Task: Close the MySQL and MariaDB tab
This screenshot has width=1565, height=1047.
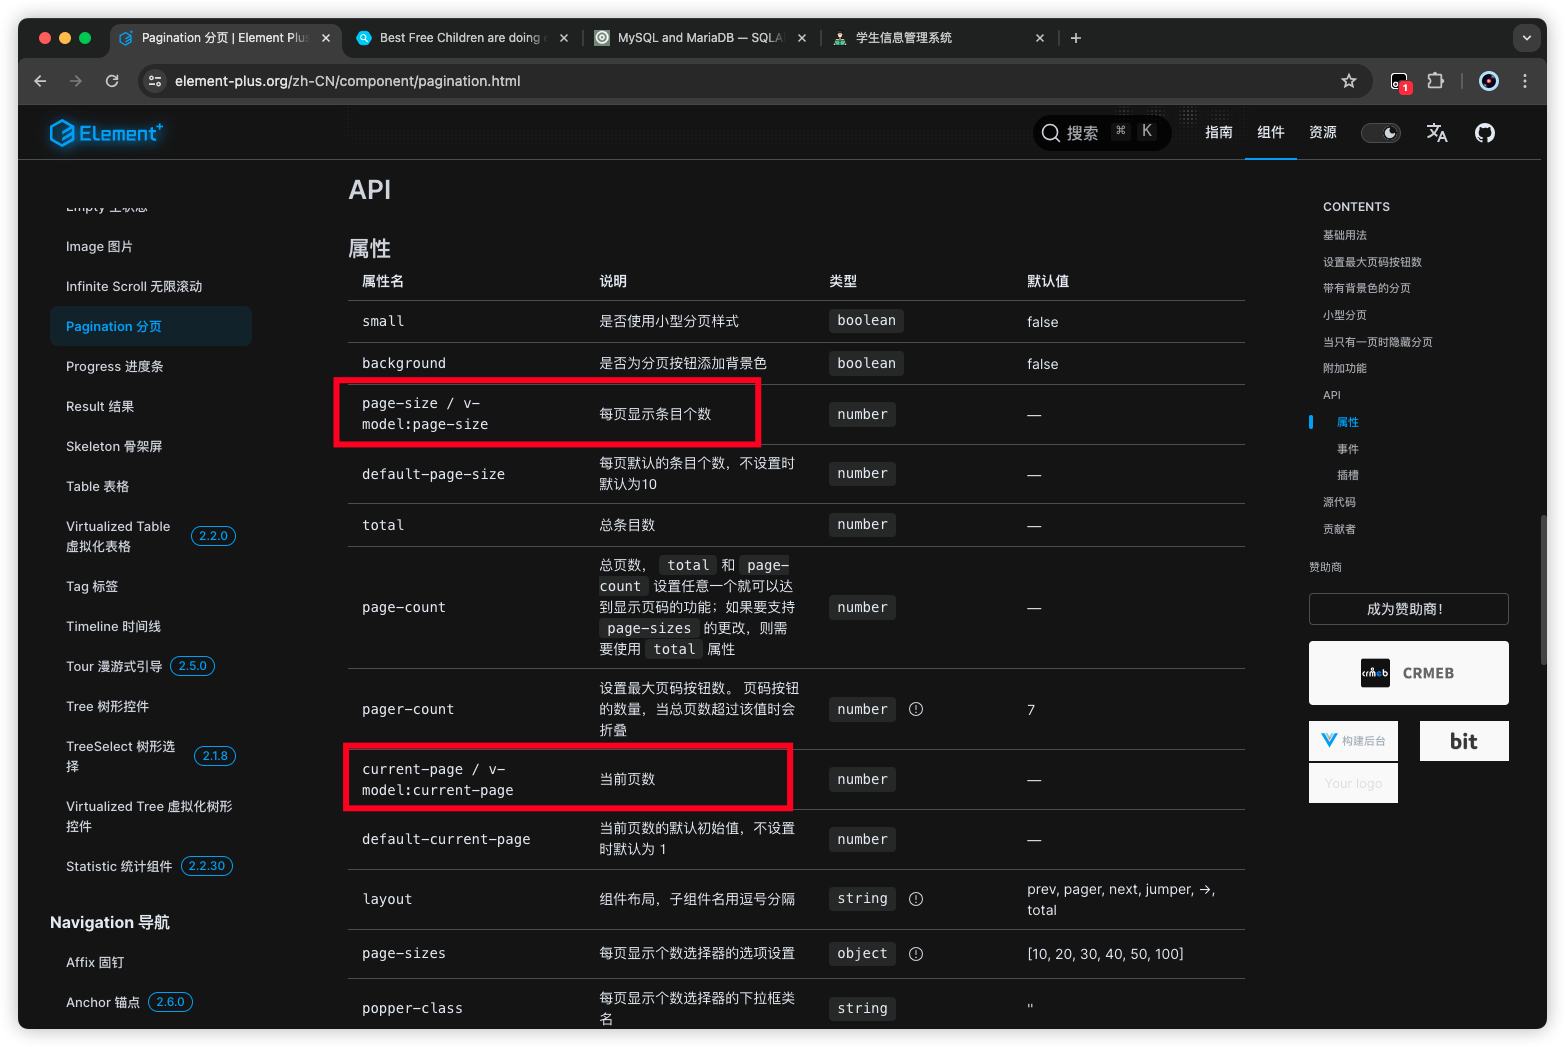Action: tap(802, 38)
